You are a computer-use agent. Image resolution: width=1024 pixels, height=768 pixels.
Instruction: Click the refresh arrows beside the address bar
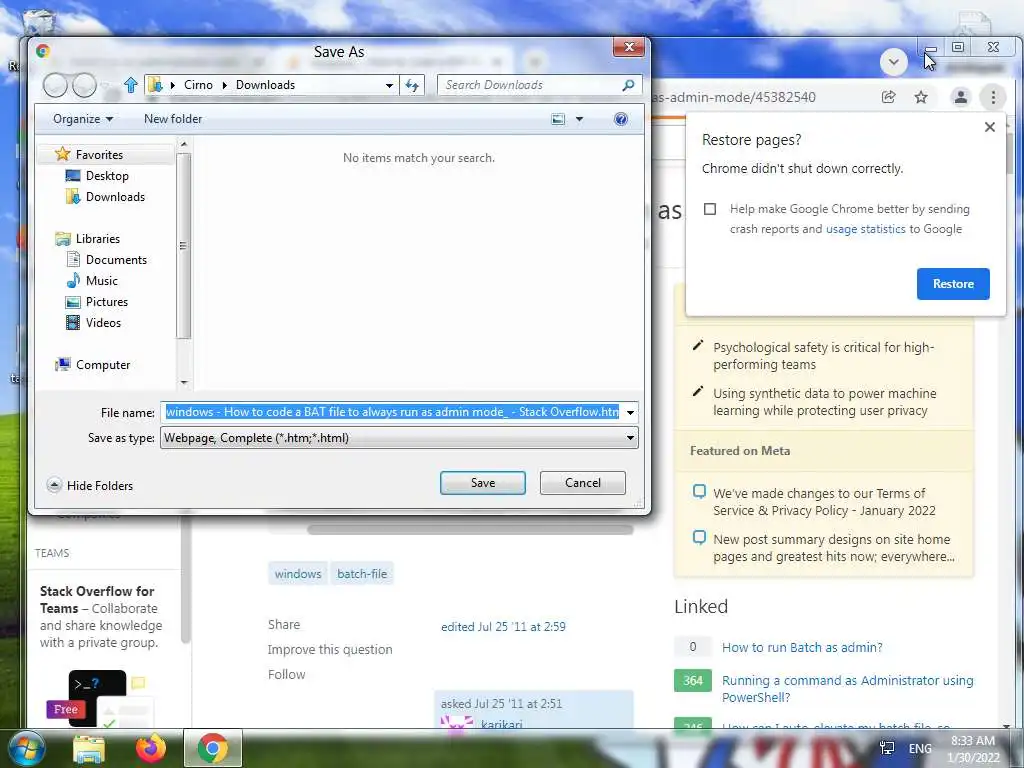(x=412, y=85)
